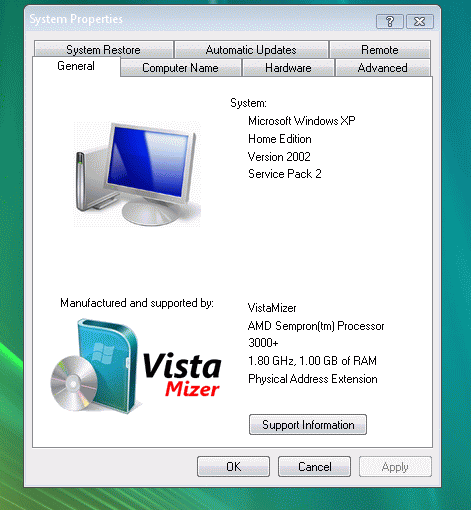Open Support Information
Screen dimensions: 471x510
point(308,425)
